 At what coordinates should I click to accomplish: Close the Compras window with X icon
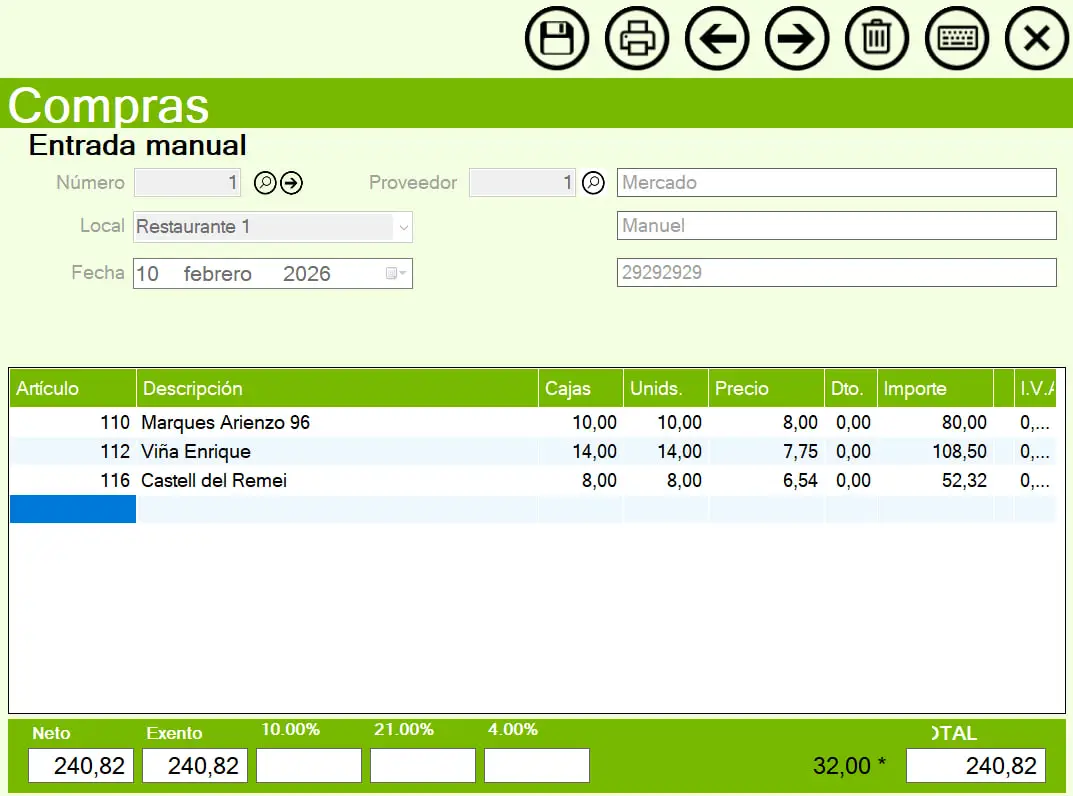1037,39
